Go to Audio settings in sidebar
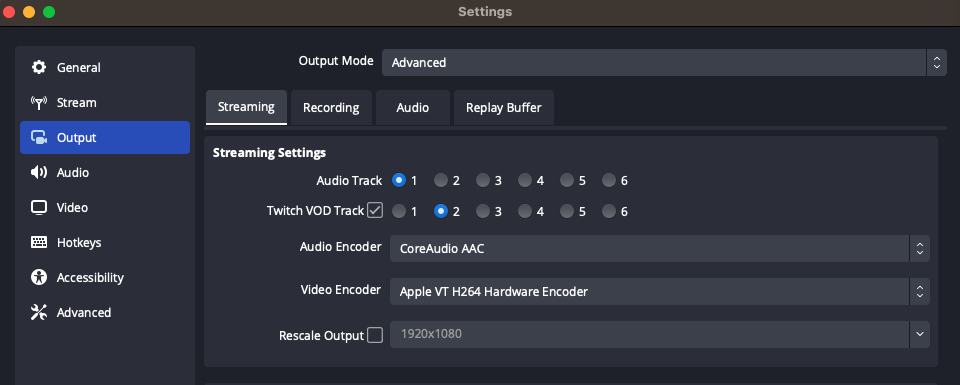The width and height of the screenshot is (960, 385). click(x=105, y=173)
